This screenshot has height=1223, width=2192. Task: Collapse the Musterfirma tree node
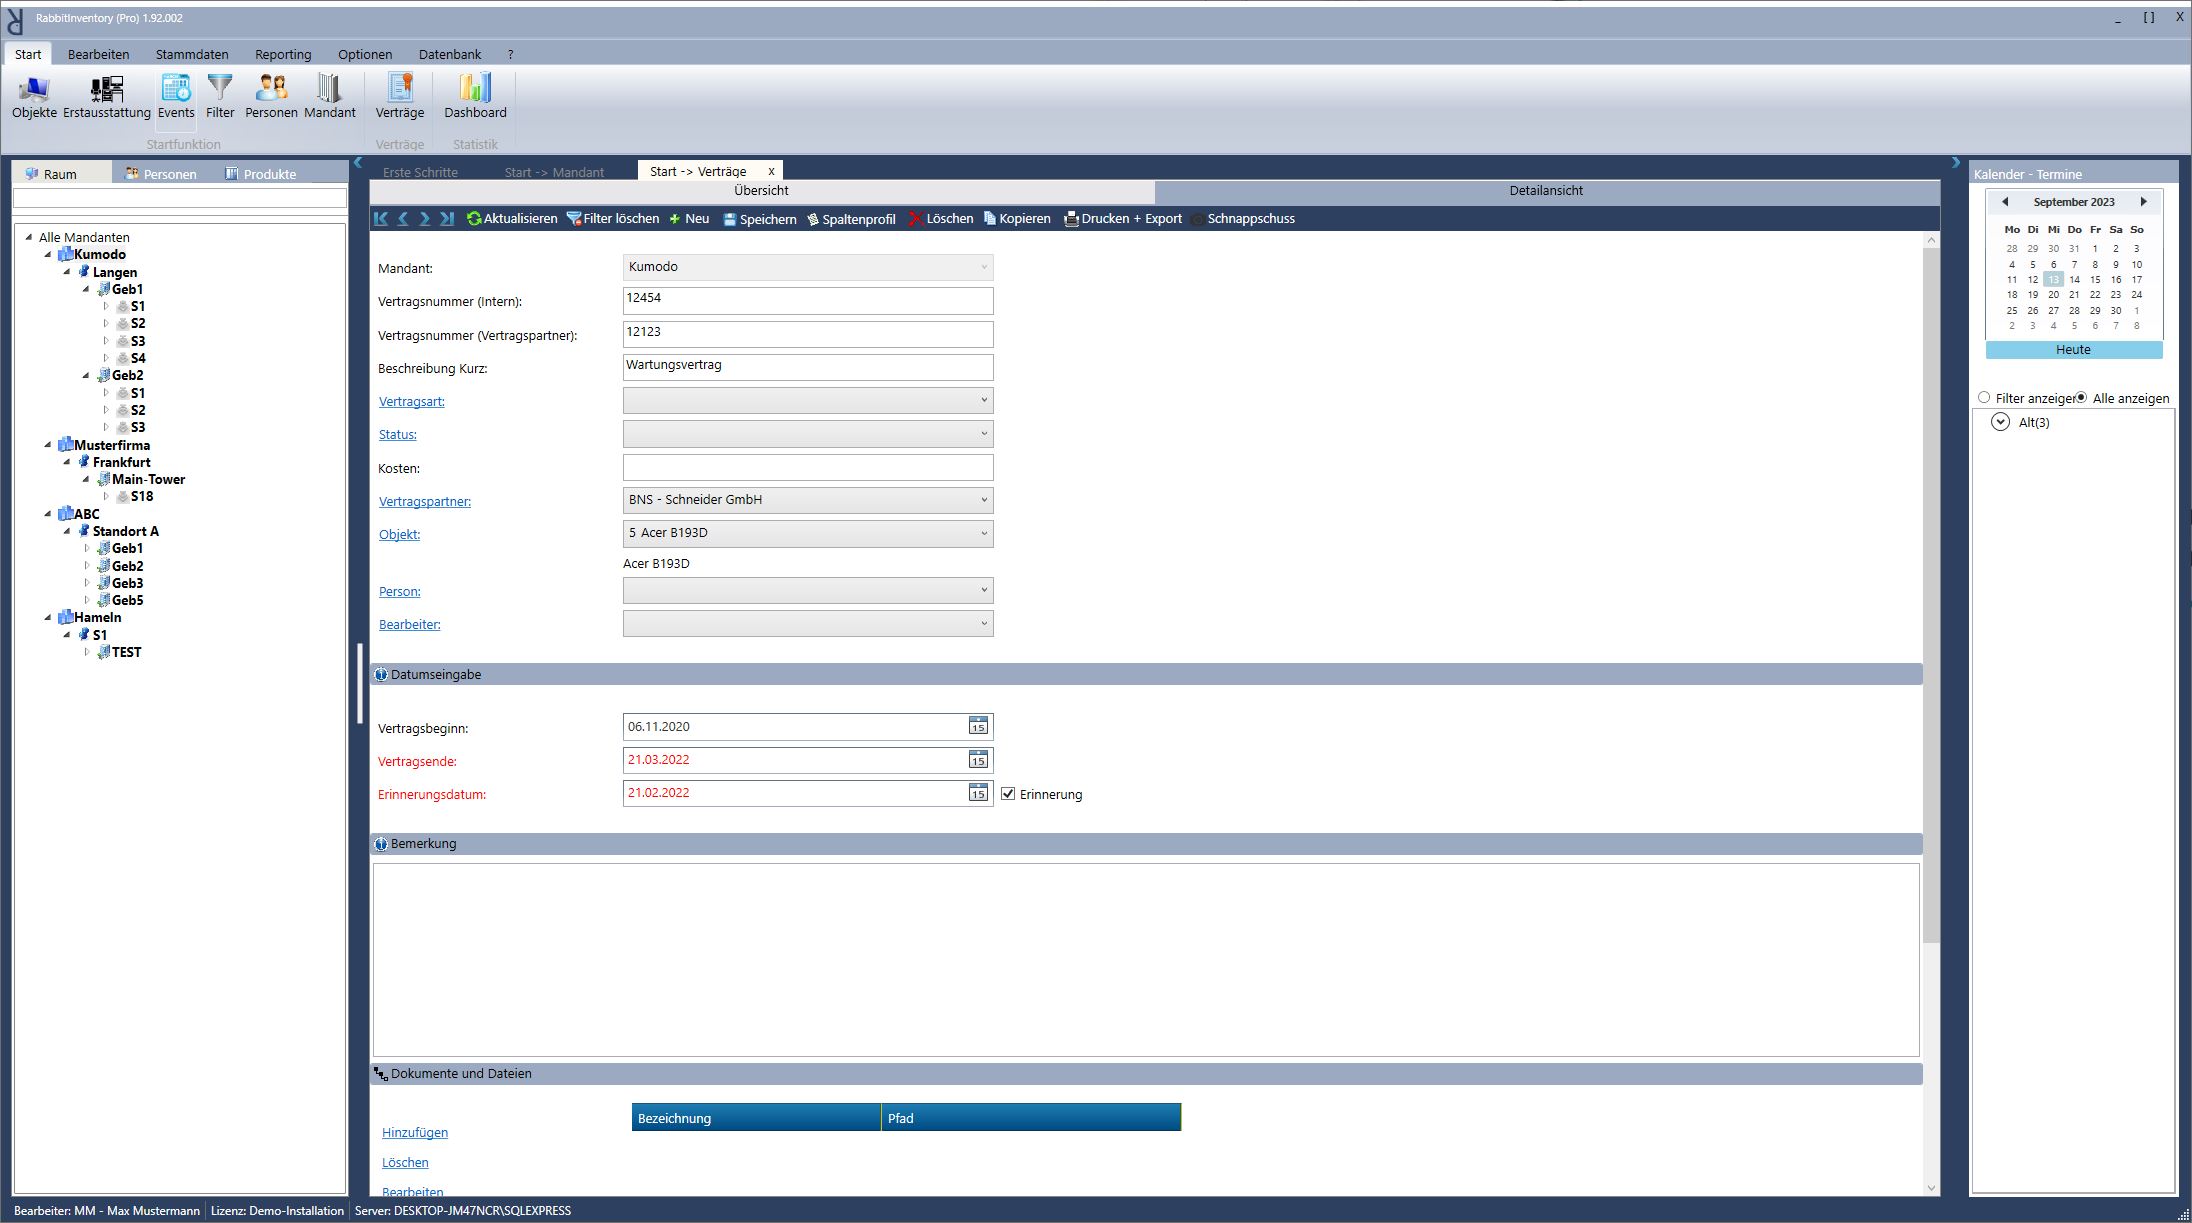[x=48, y=445]
